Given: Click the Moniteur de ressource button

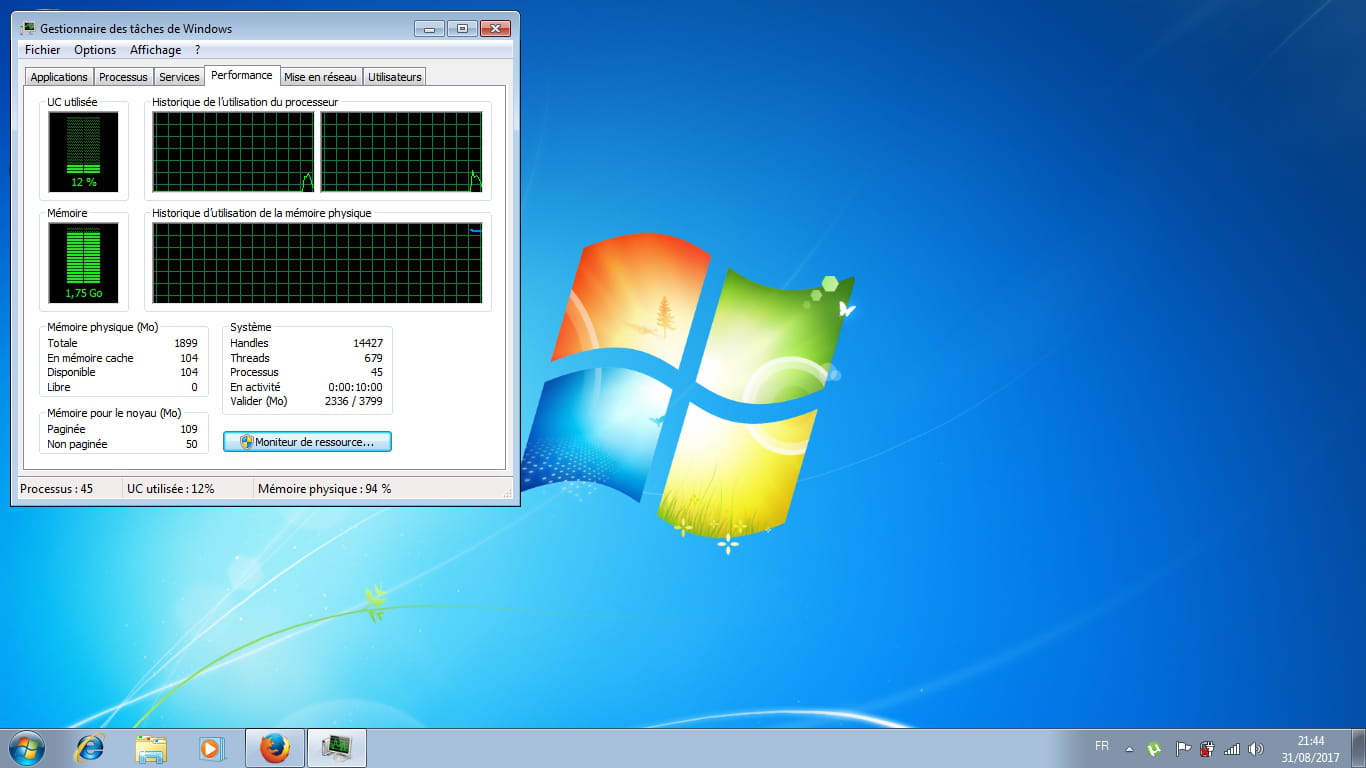Looking at the screenshot, I should click(x=307, y=441).
